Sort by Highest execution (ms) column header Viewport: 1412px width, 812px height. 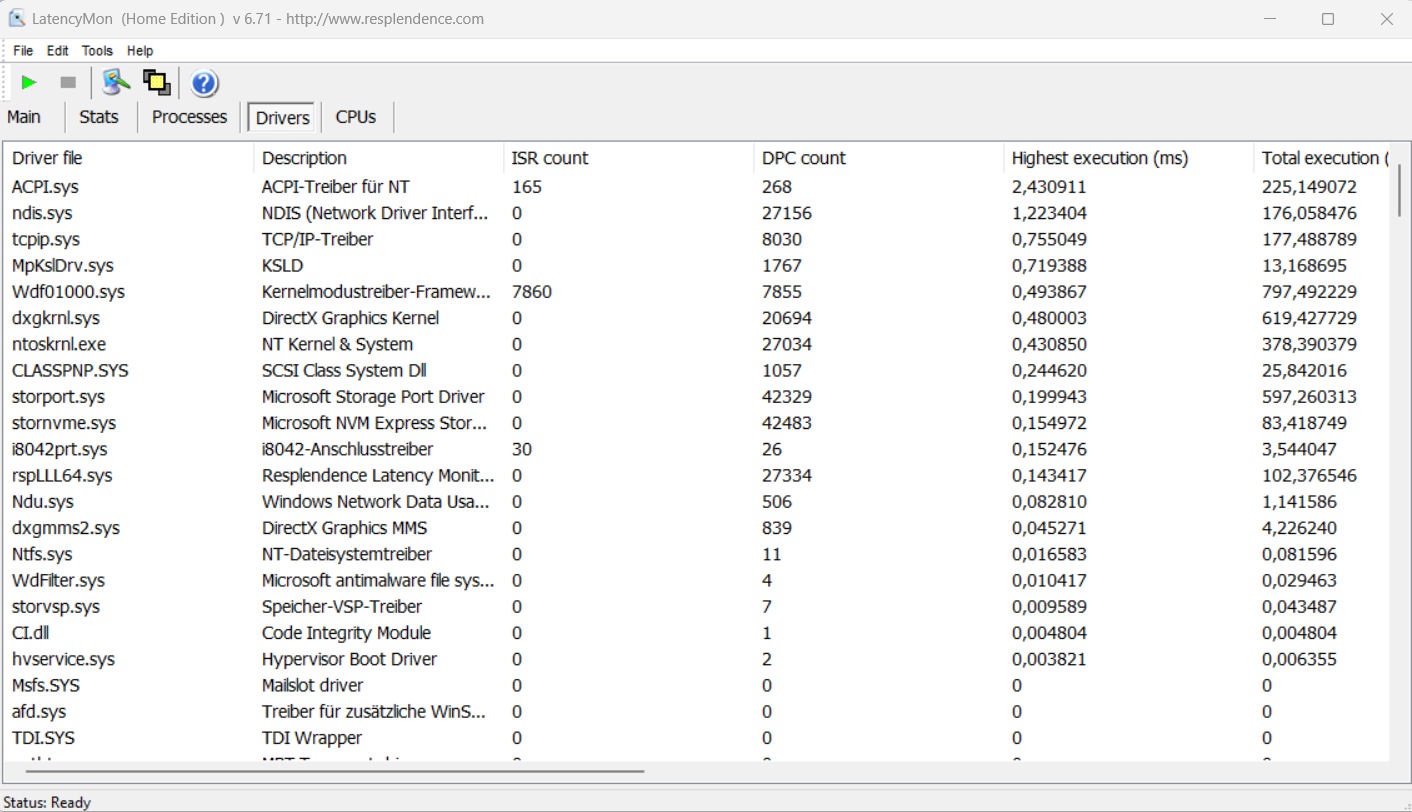click(1129, 158)
